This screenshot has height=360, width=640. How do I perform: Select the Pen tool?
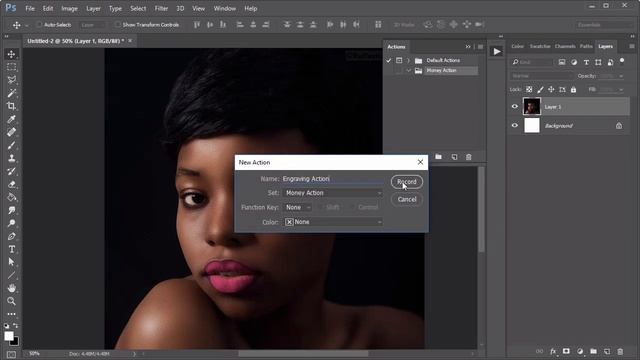tap(11, 236)
